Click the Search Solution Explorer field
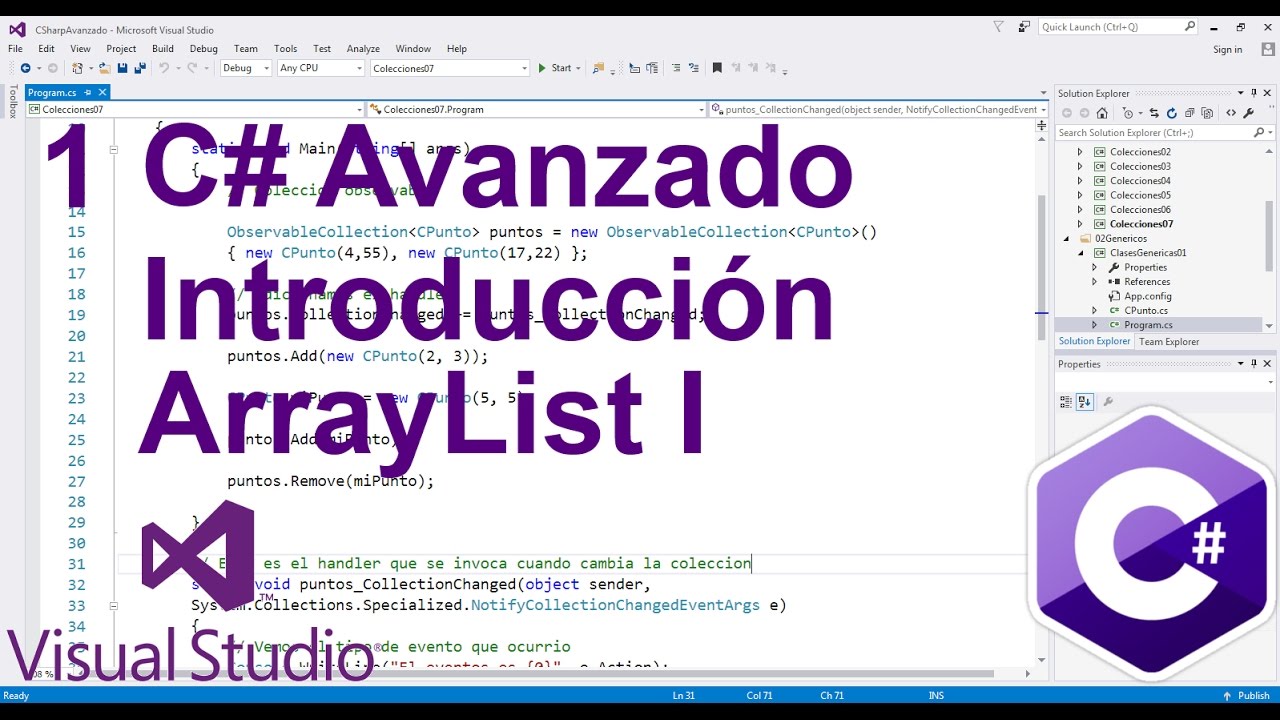 tap(1153, 132)
